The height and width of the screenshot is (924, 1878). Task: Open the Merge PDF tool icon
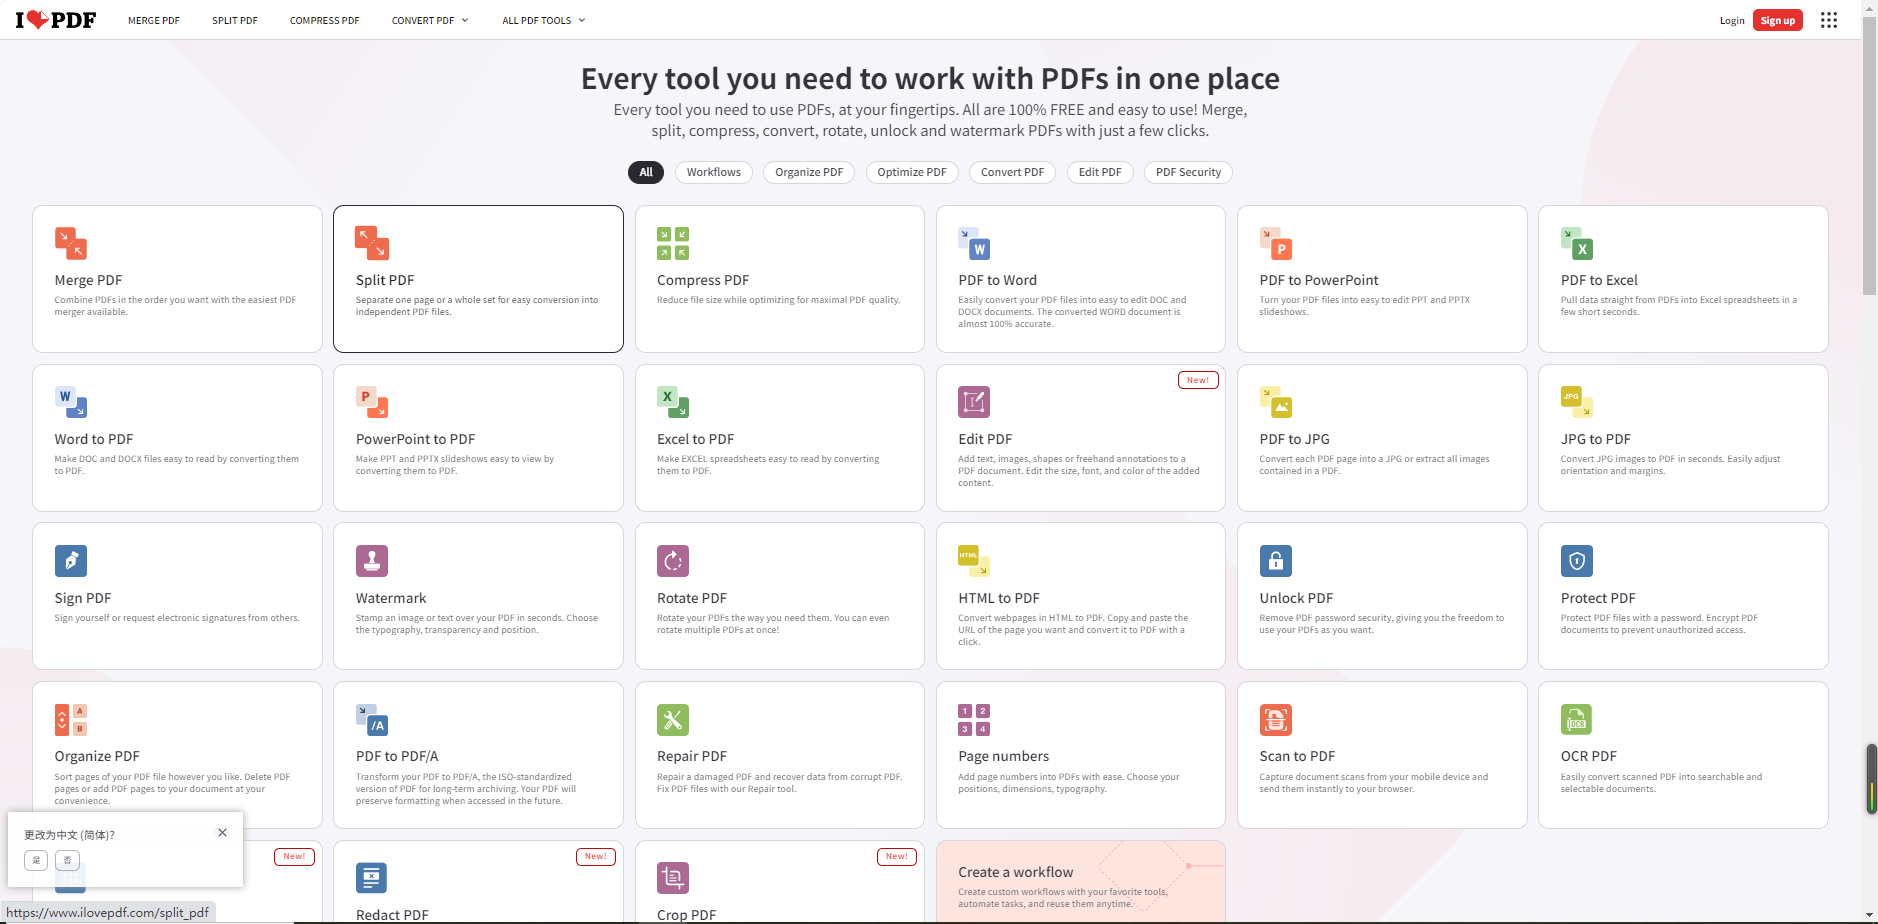click(x=71, y=243)
